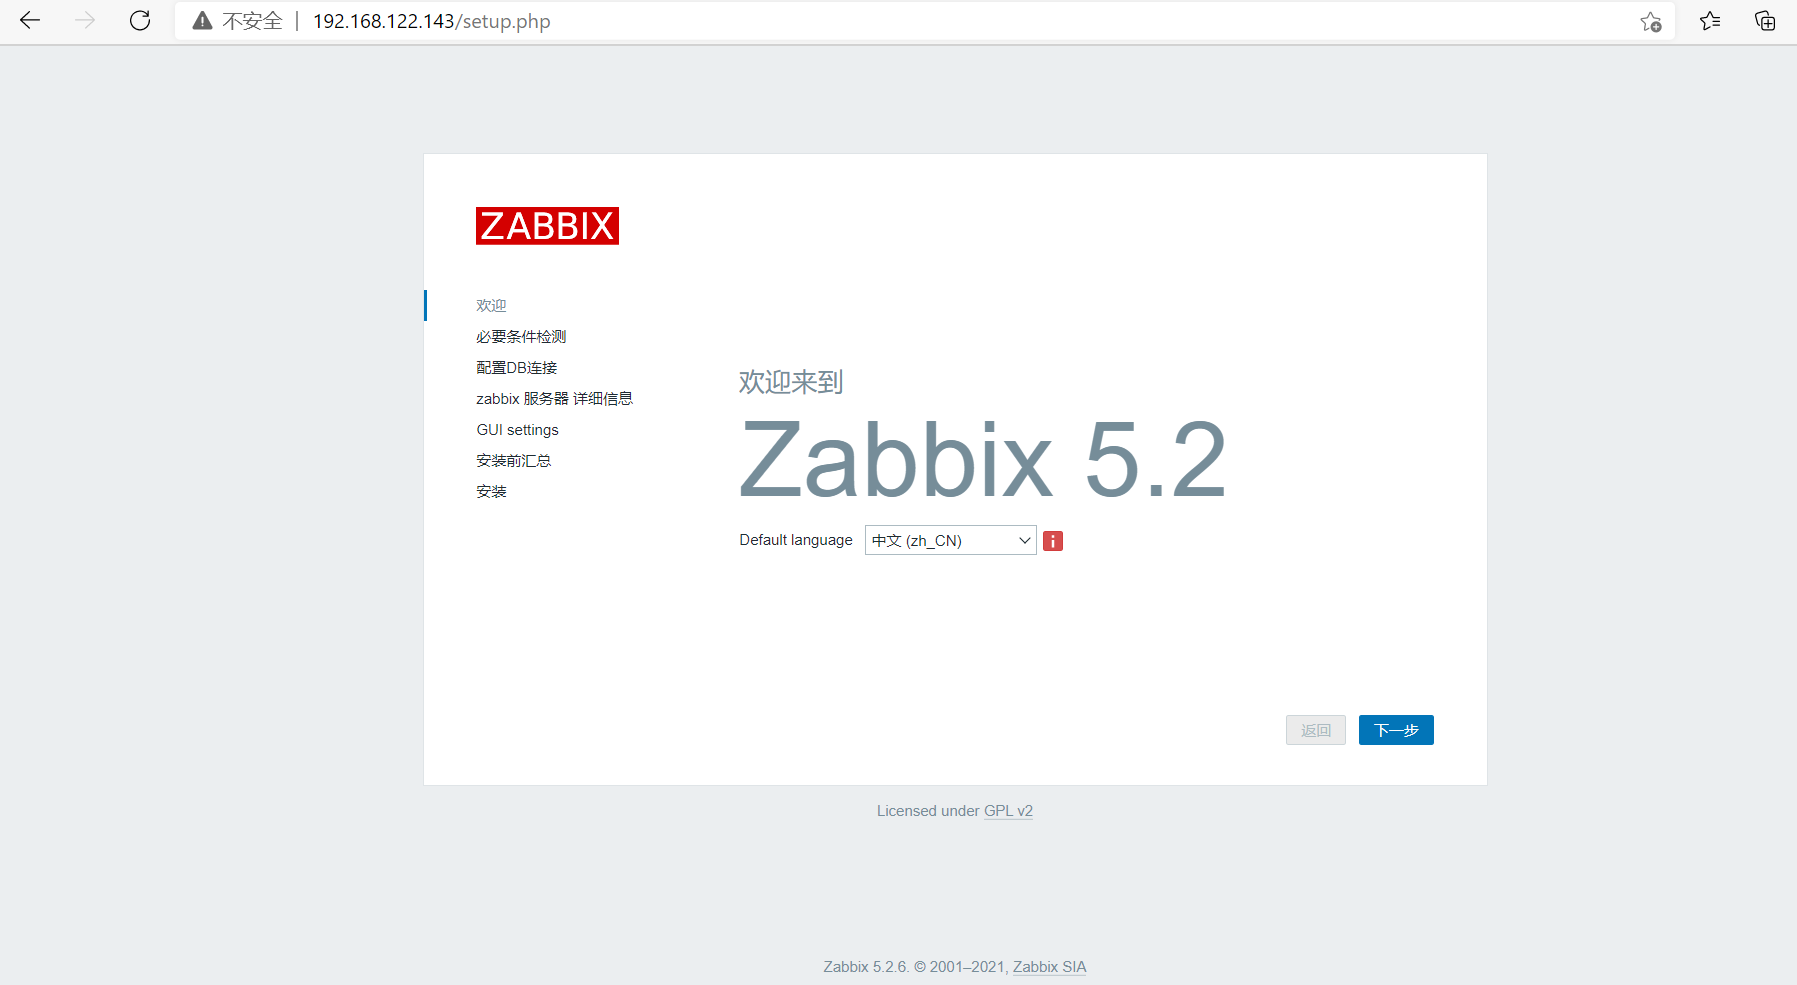Click the Licensed under text

928,811
